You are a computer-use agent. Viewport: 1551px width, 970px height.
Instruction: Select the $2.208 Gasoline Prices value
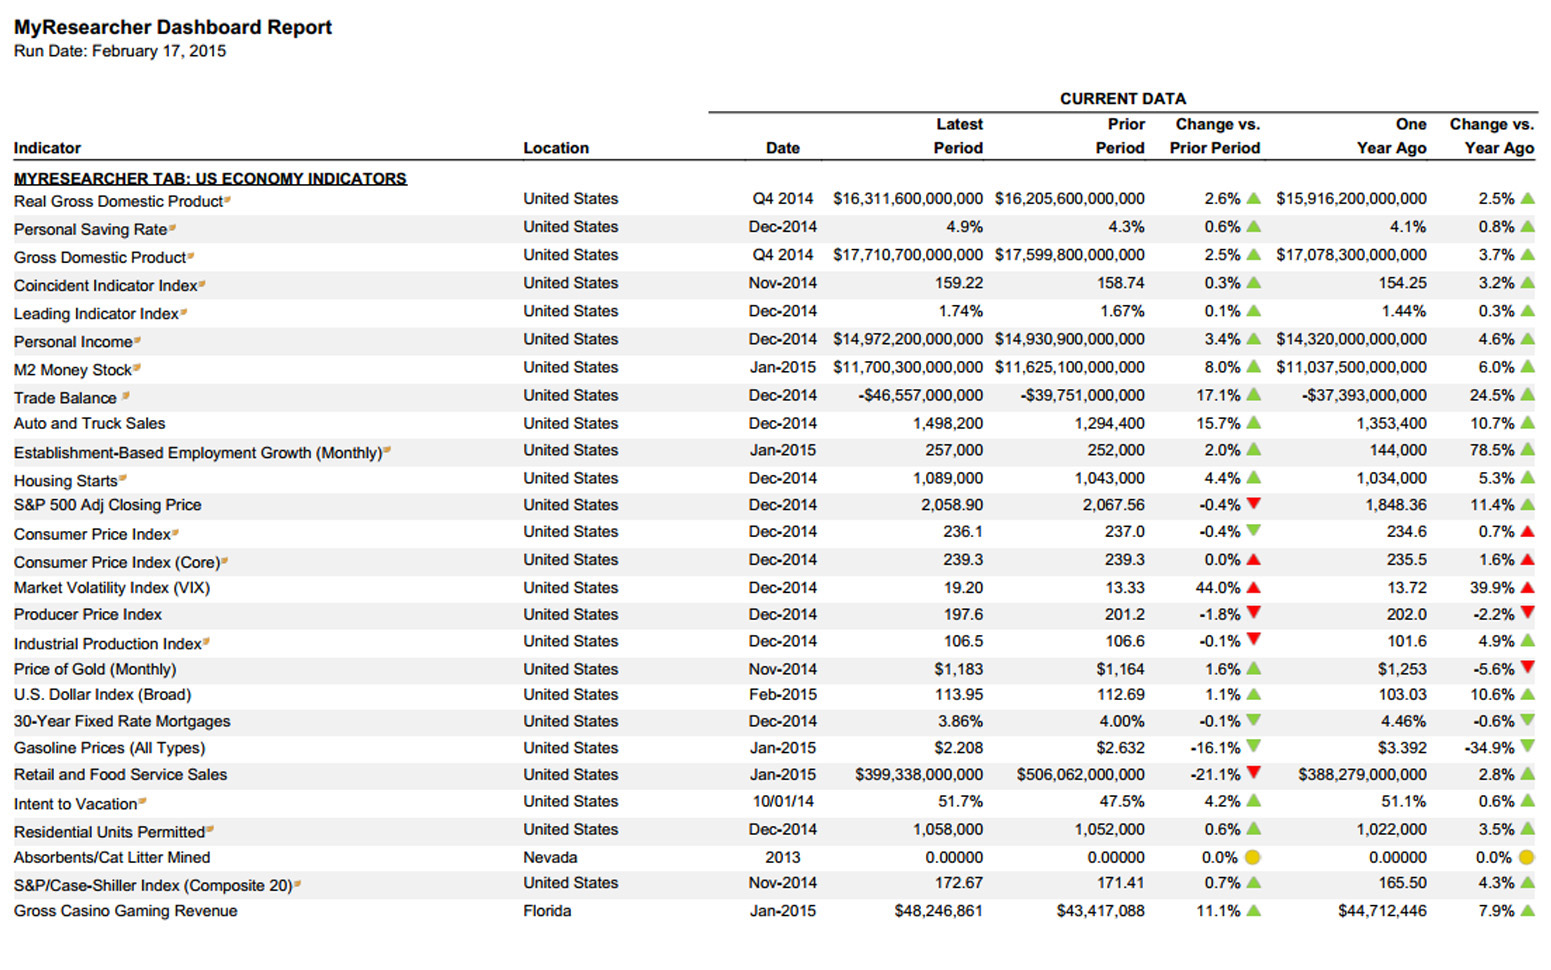(958, 747)
